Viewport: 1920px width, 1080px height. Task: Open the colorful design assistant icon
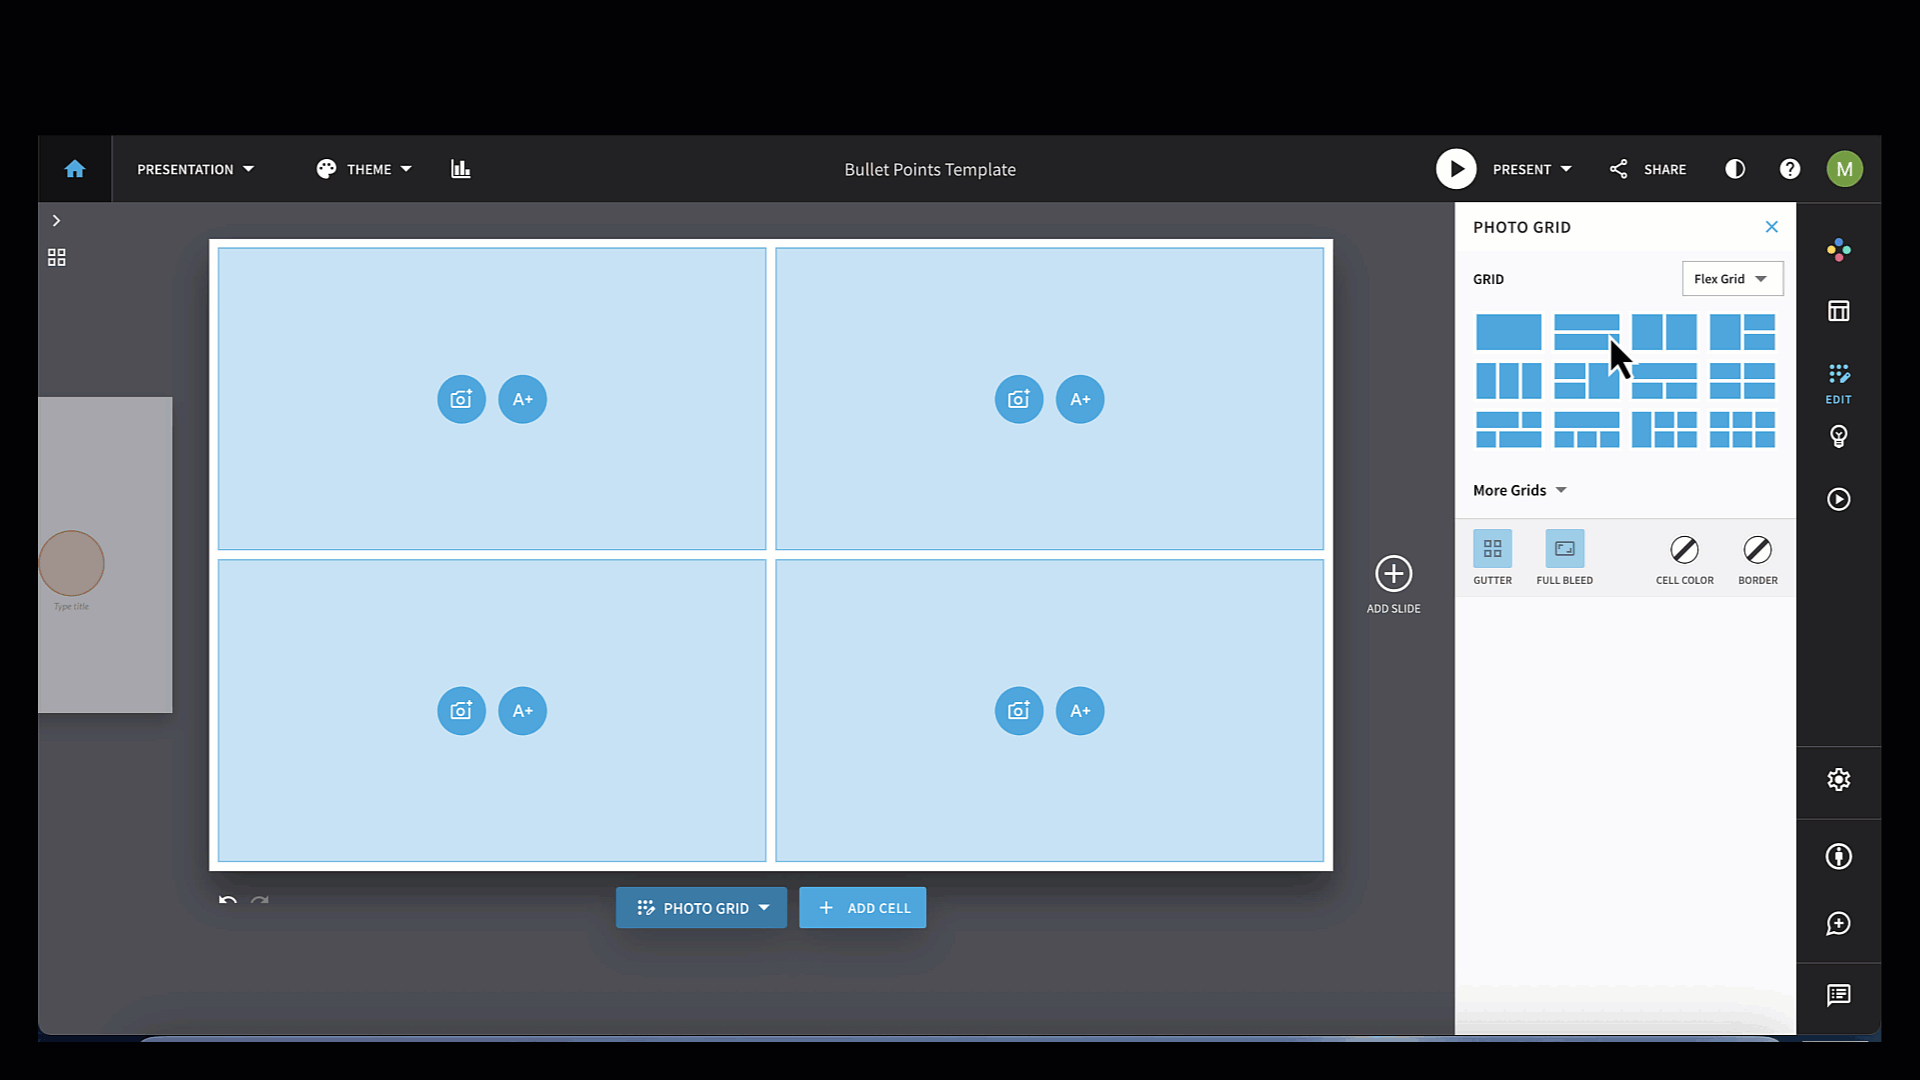pyautogui.click(x=1839, y=249)
